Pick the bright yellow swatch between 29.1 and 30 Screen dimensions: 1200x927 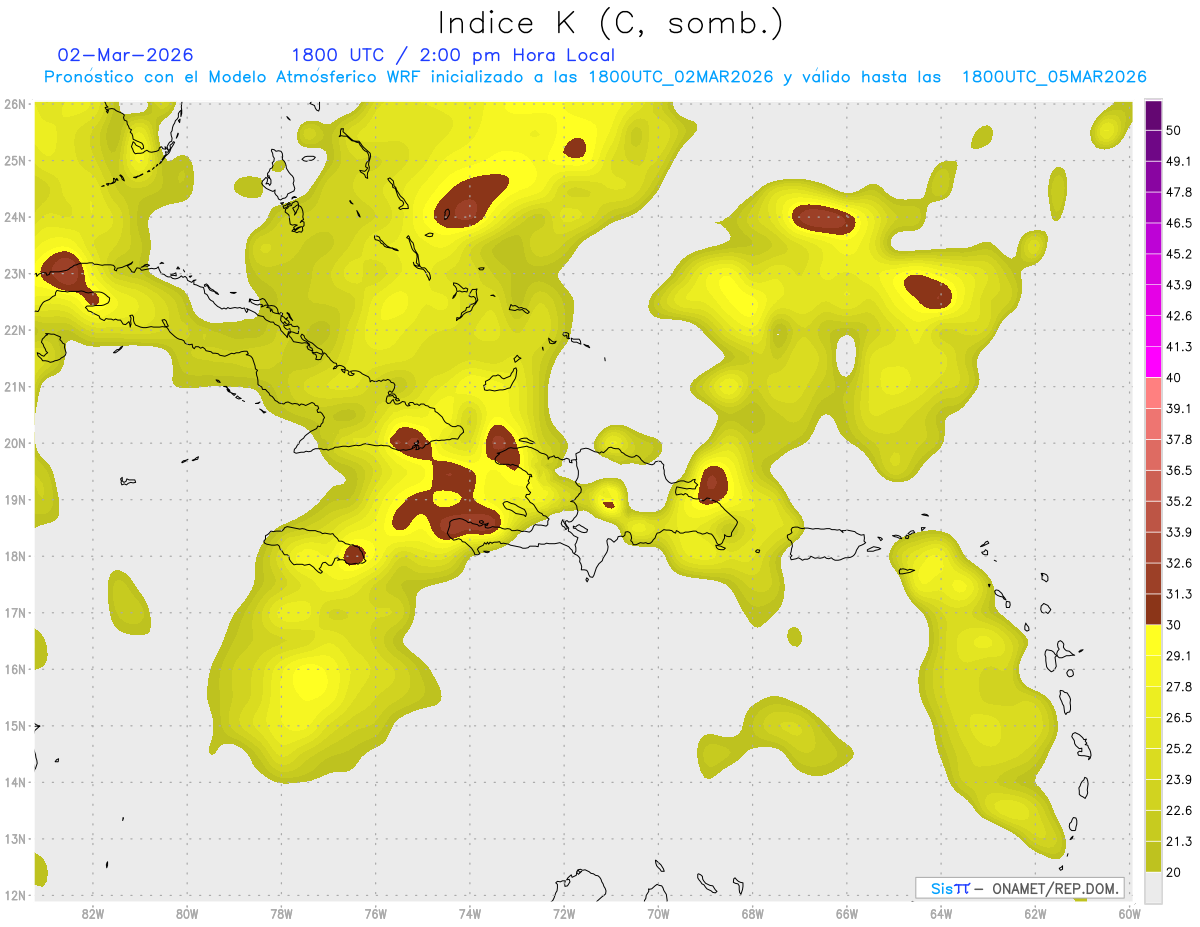pyautogui.click(x=1153, y=640)
